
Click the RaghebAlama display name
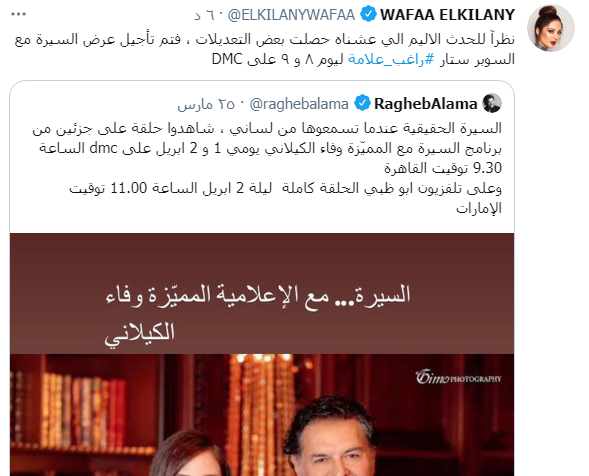tap(426, 104)
